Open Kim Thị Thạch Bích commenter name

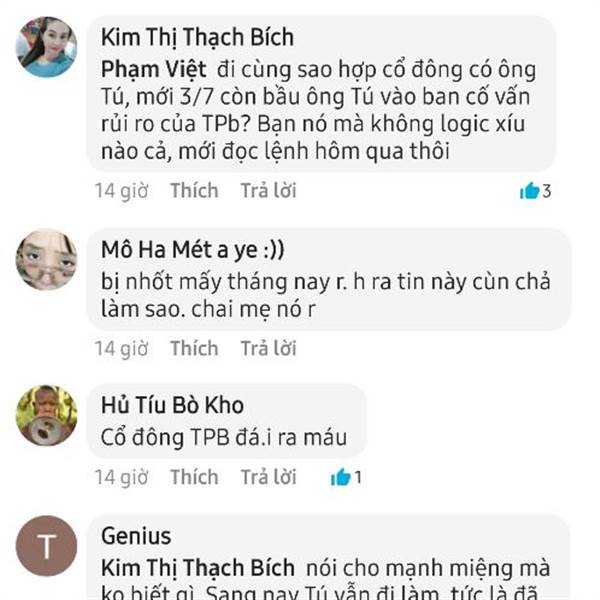point(197,38)
